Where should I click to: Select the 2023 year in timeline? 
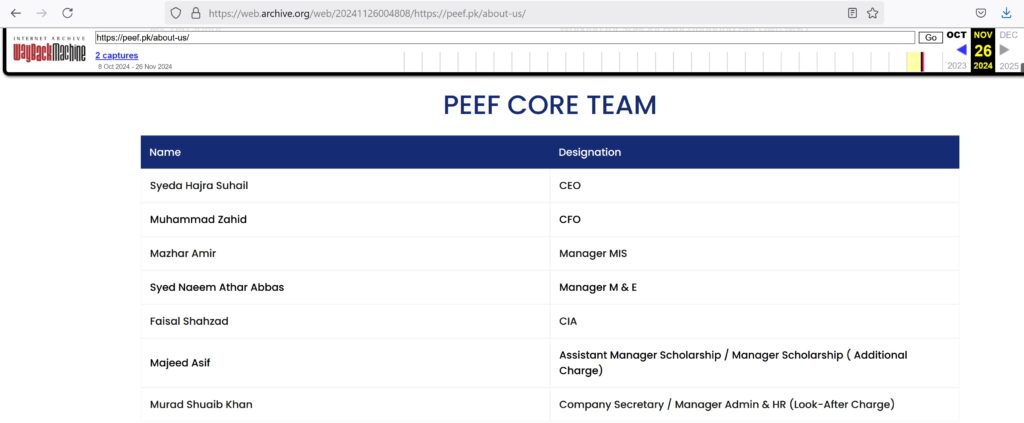pos(957,66)
